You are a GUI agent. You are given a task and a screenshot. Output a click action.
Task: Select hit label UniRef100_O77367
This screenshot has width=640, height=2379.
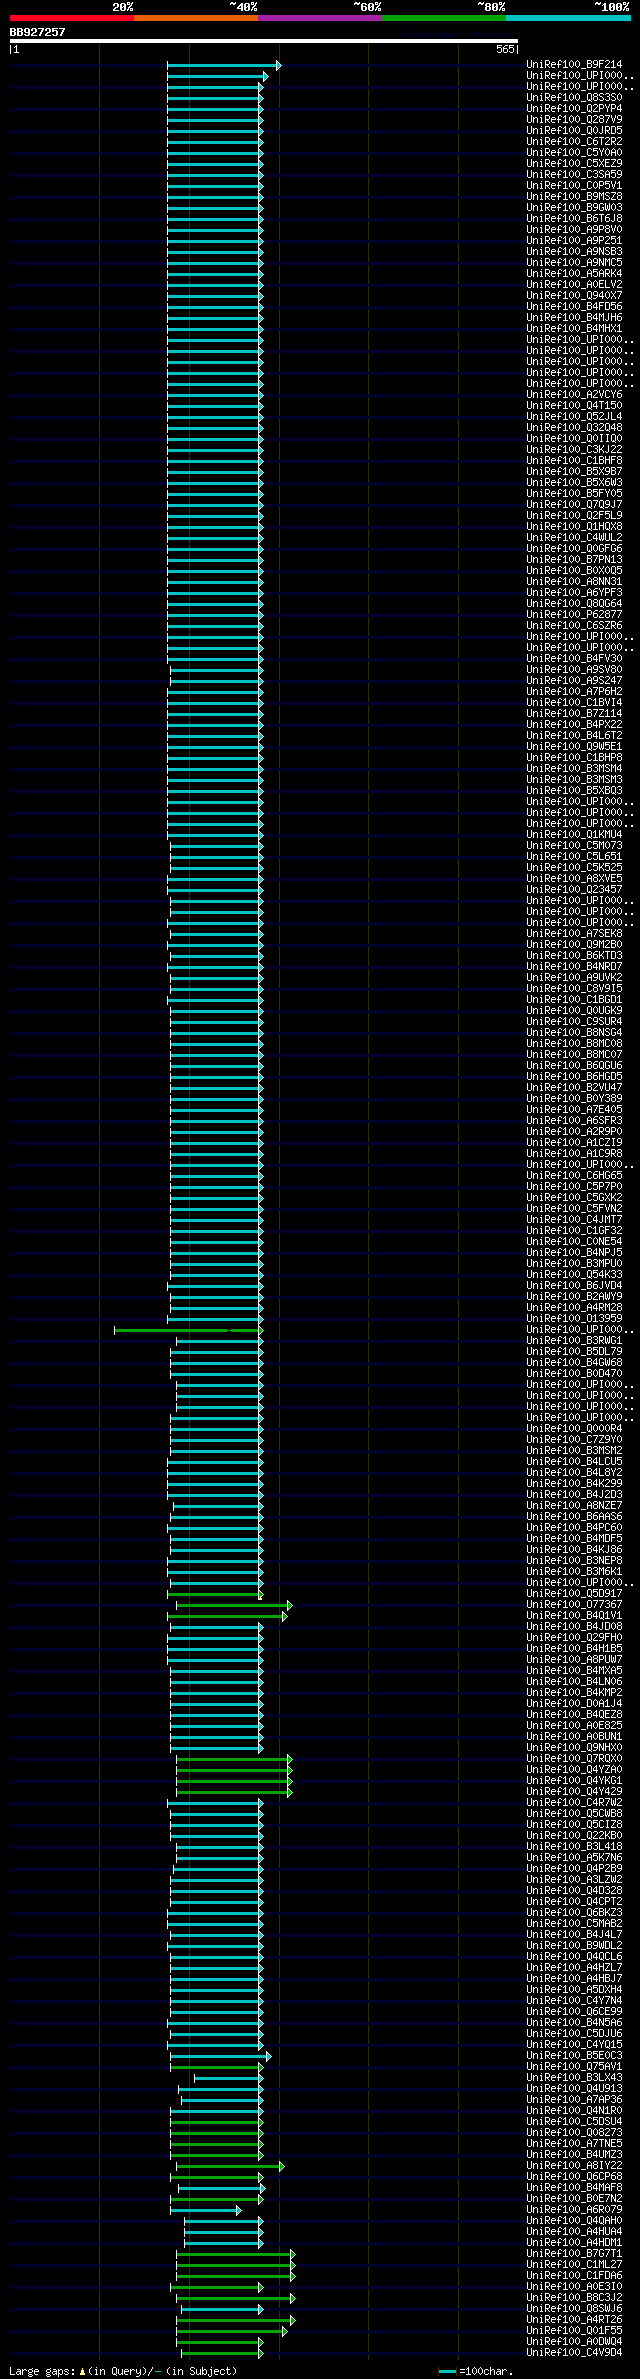click(574, 1605)
